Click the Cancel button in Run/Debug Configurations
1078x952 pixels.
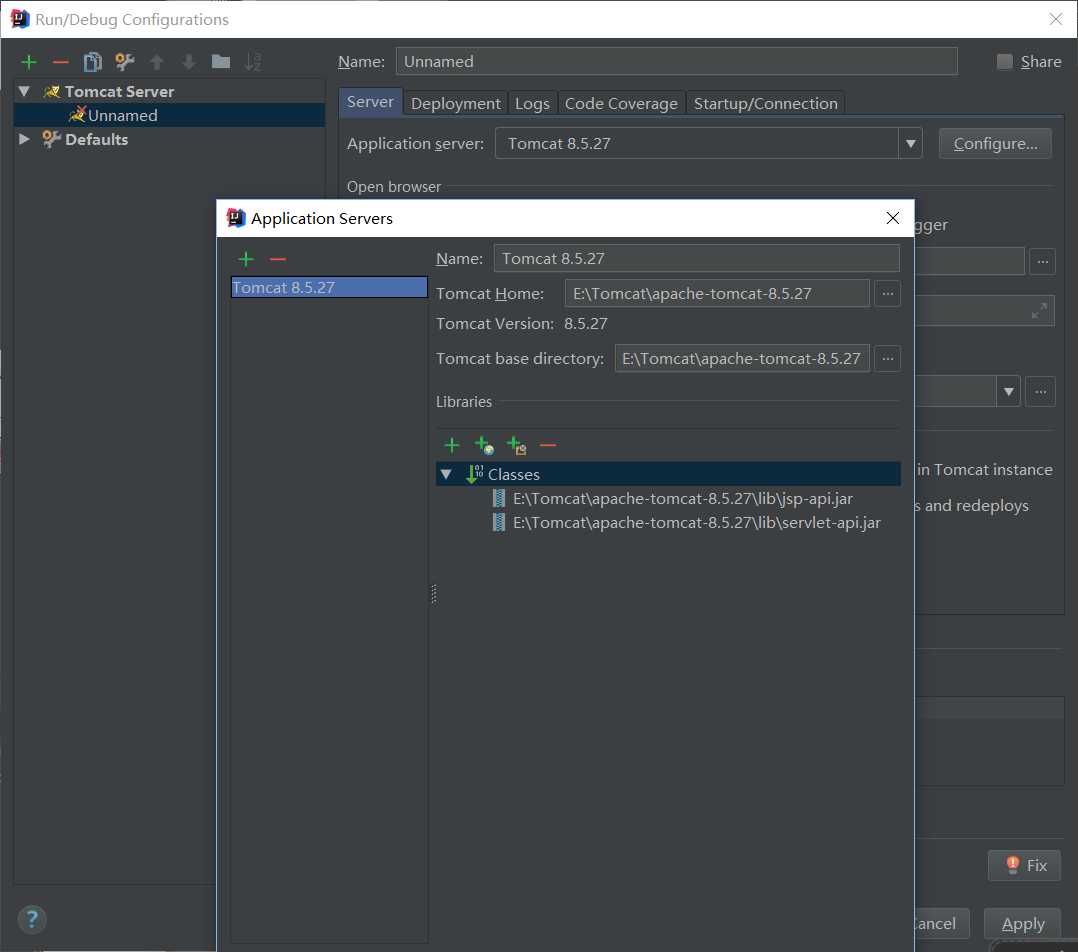click(942, 924)
